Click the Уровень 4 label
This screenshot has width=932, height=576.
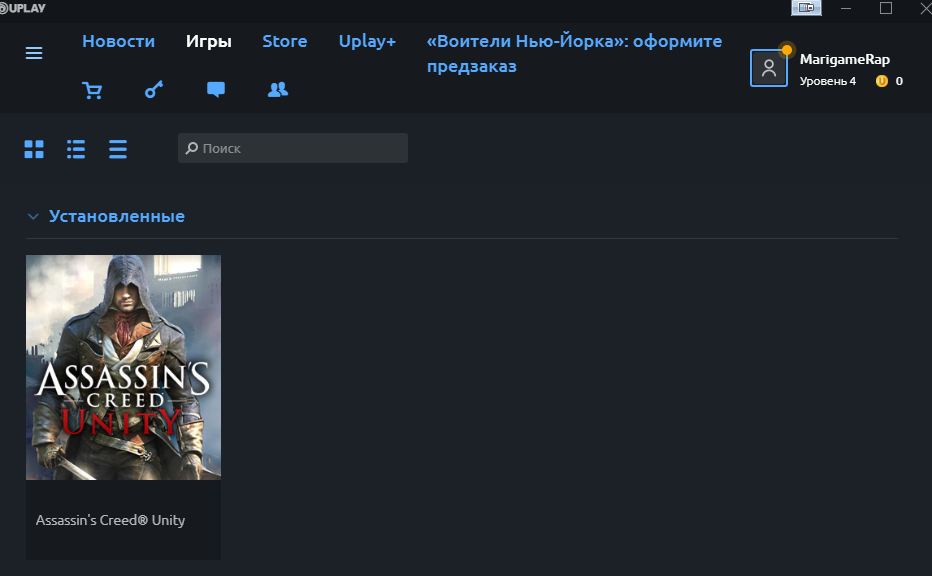tap(827, 81)
